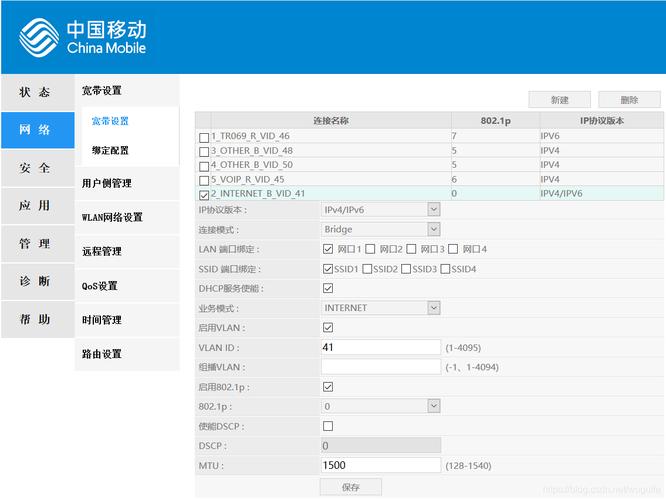Toggle LAN port 网口2 checkbox
The height and width of the screenshot is (500, 666).
[370, 249]
